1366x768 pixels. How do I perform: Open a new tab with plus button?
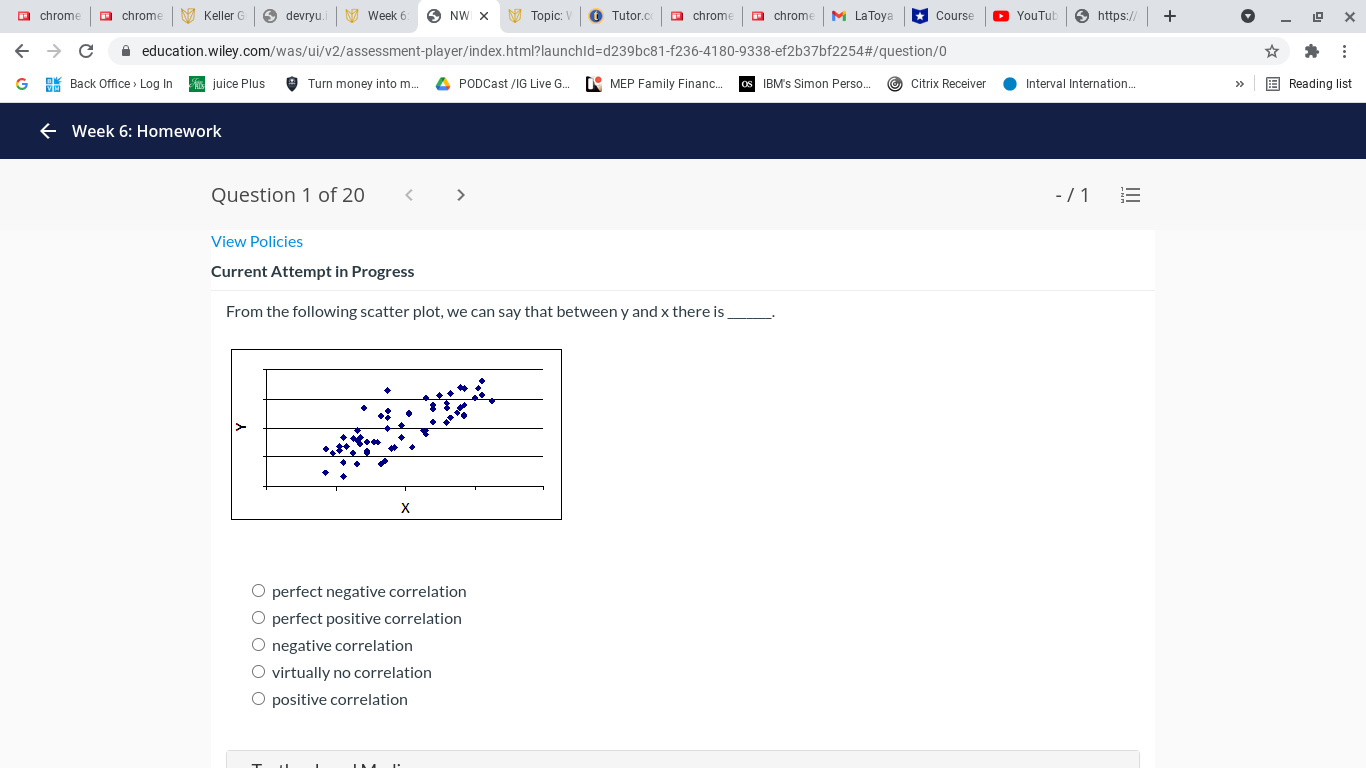pyautogui.click(x=1170, y=16)
